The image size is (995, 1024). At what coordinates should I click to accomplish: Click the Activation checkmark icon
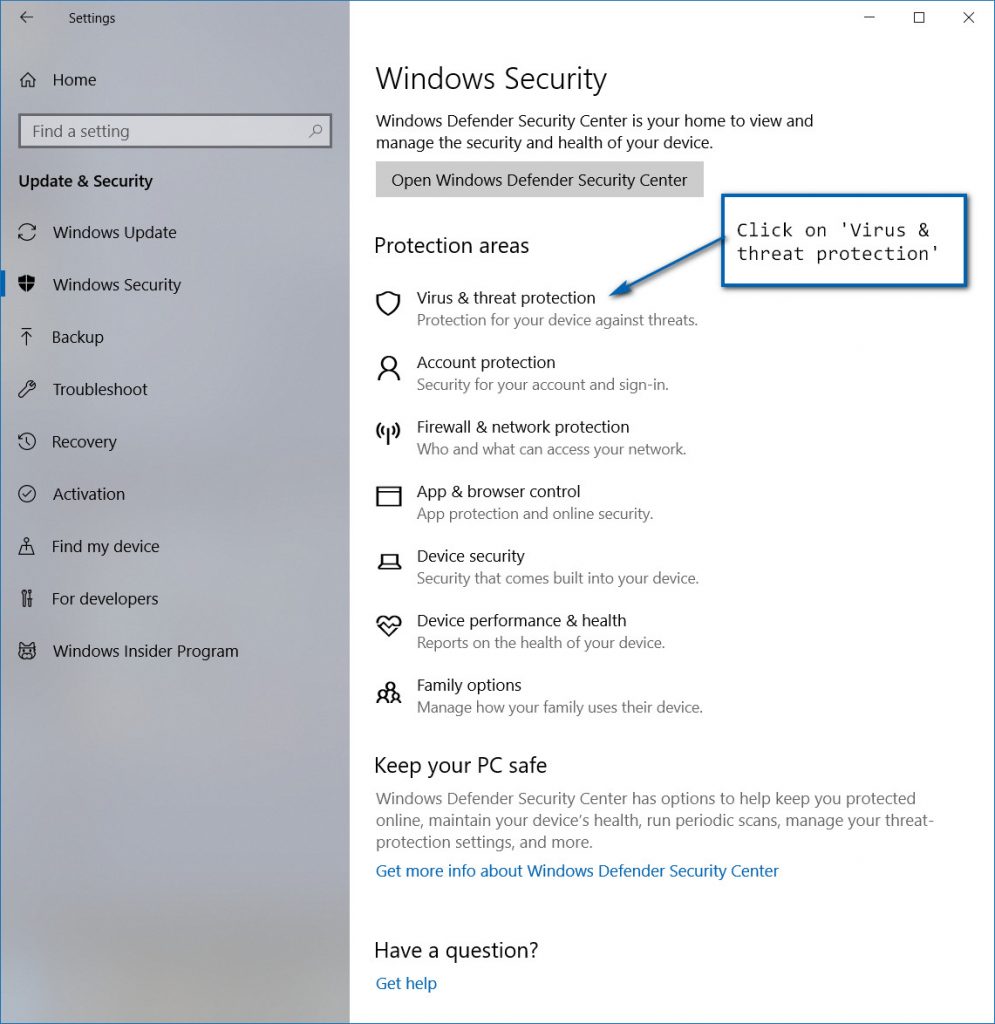[x=25, y=493]
